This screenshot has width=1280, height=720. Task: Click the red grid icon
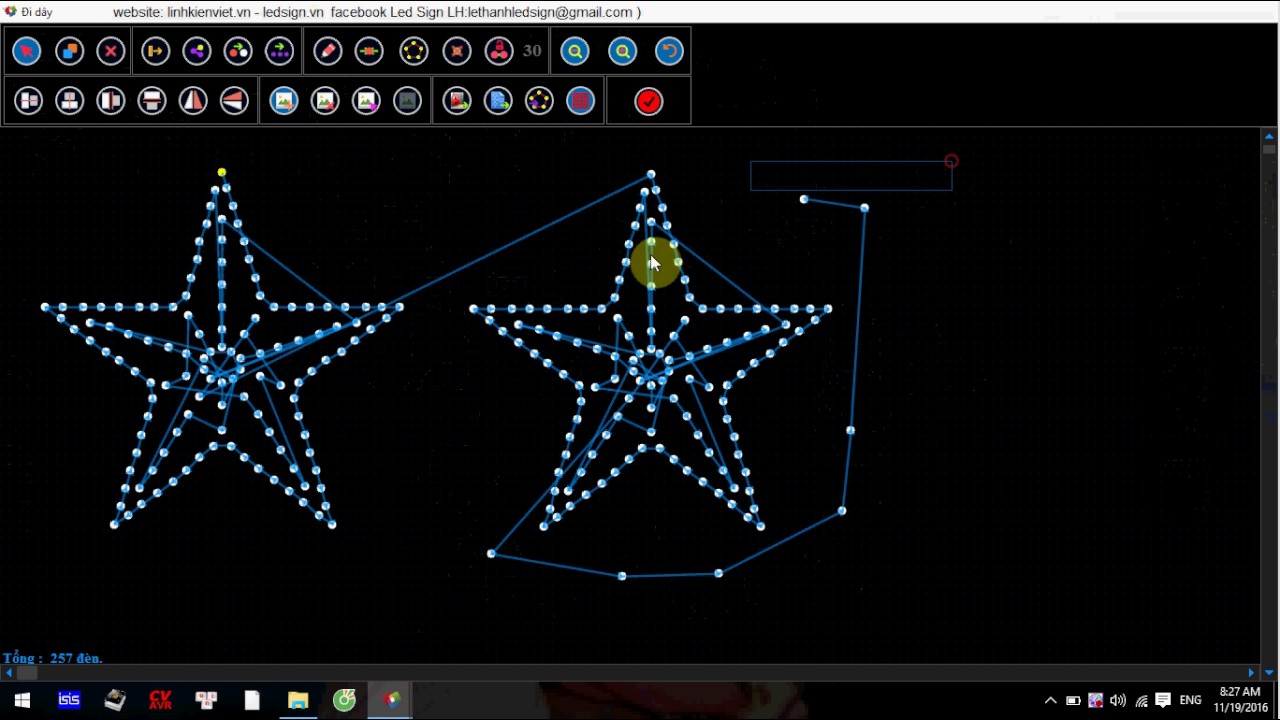581,101
